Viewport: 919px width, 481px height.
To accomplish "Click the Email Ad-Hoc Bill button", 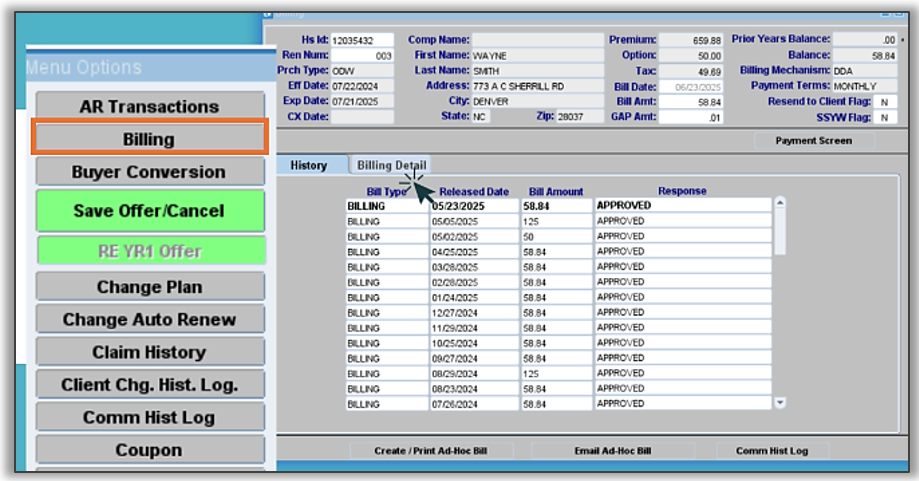I will [x=613, y=451].
